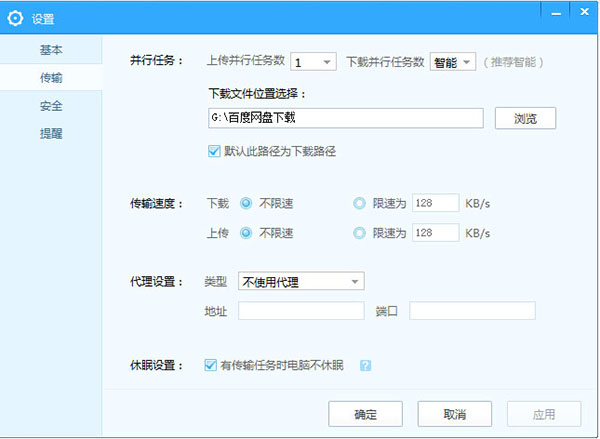Toggle 有传输任务时电脑不休眠 checkbox
Viewport: 600px width, 439px height.
[x=211, y=365]
